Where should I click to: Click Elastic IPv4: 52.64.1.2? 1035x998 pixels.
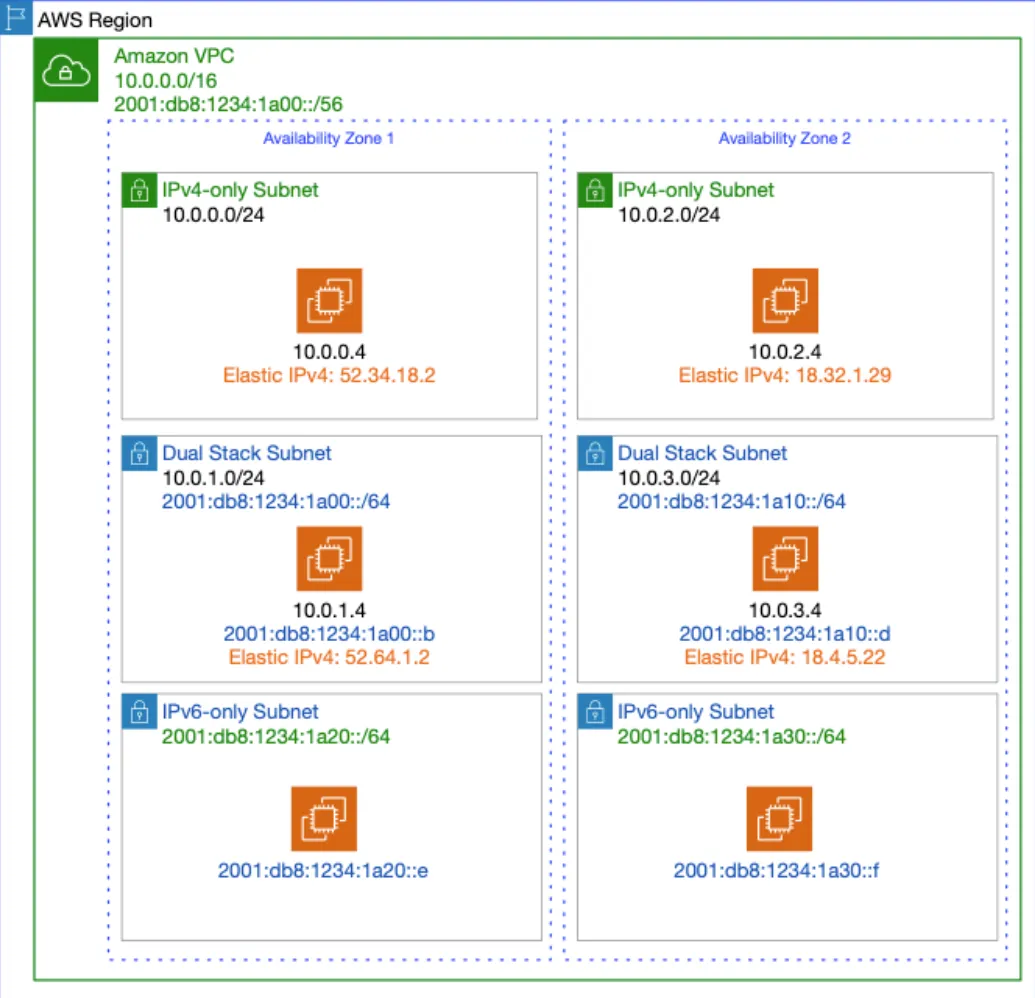point(329,657)
